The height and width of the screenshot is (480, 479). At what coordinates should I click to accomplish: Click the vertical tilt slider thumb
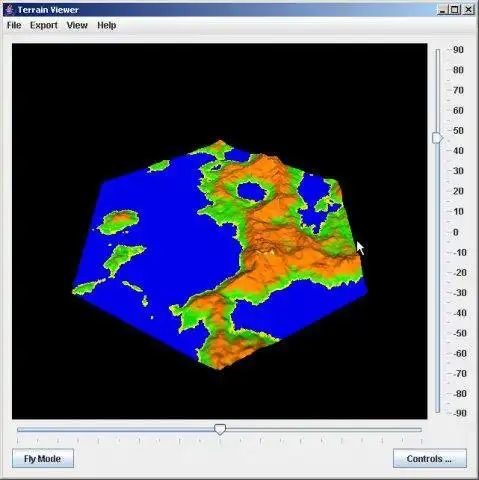click(438, 138)
